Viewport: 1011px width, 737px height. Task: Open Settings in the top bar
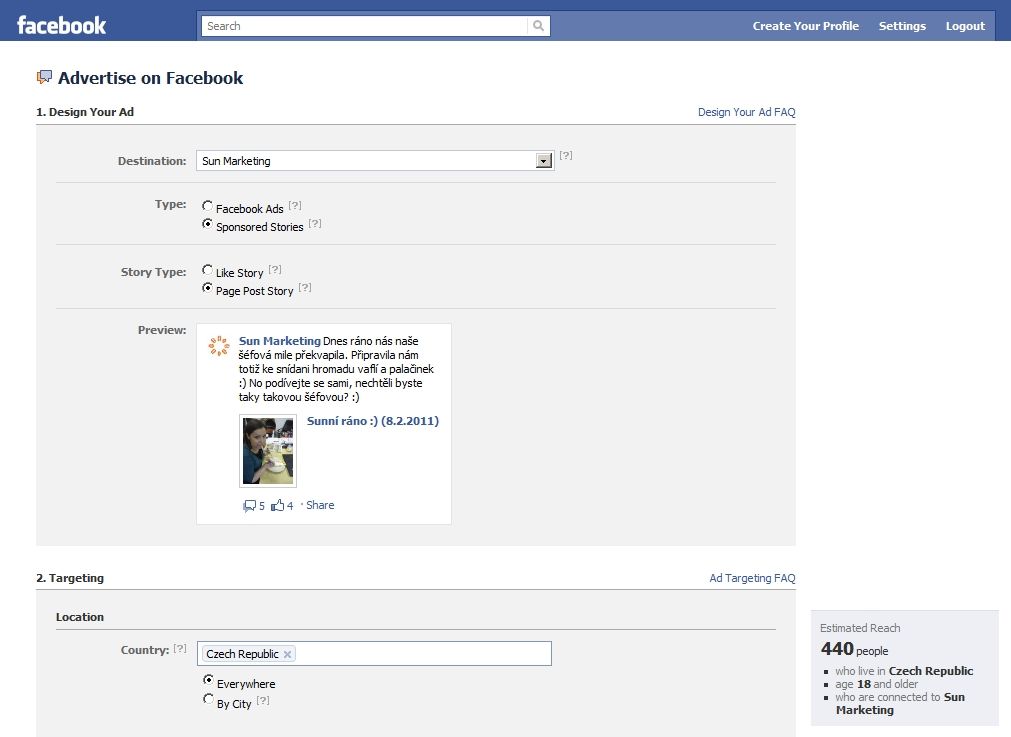(902, 26)
